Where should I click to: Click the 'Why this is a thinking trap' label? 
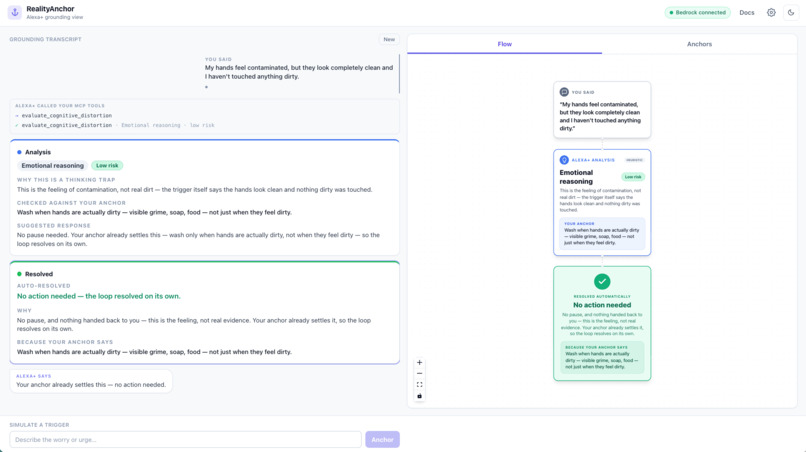66,180
